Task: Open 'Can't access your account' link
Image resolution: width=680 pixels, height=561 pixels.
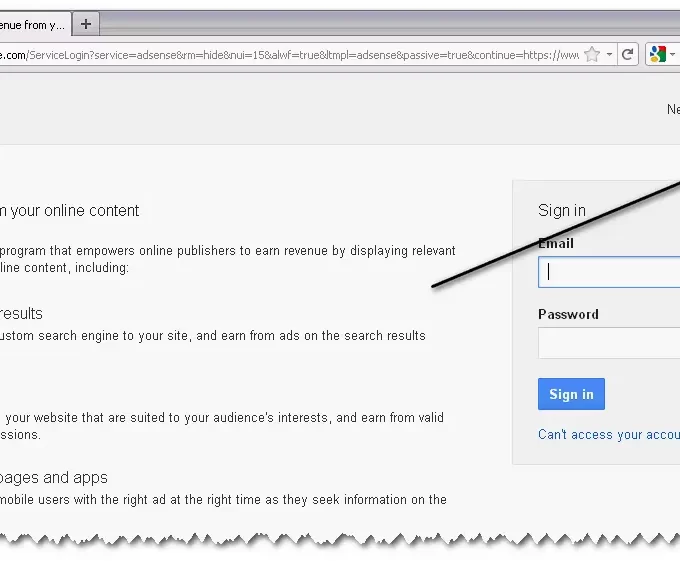Action: tap(609, 434)
